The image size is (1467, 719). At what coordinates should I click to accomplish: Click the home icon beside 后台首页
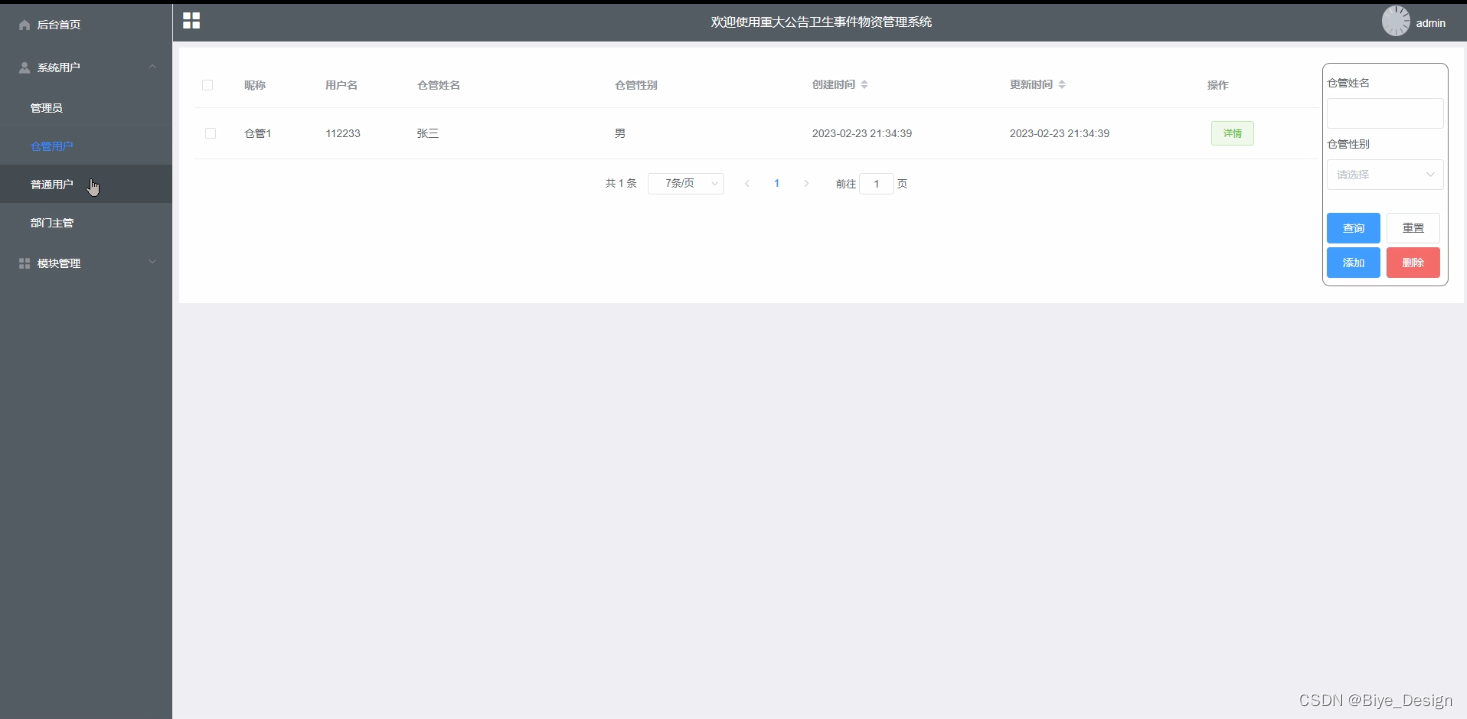(25, 25)
